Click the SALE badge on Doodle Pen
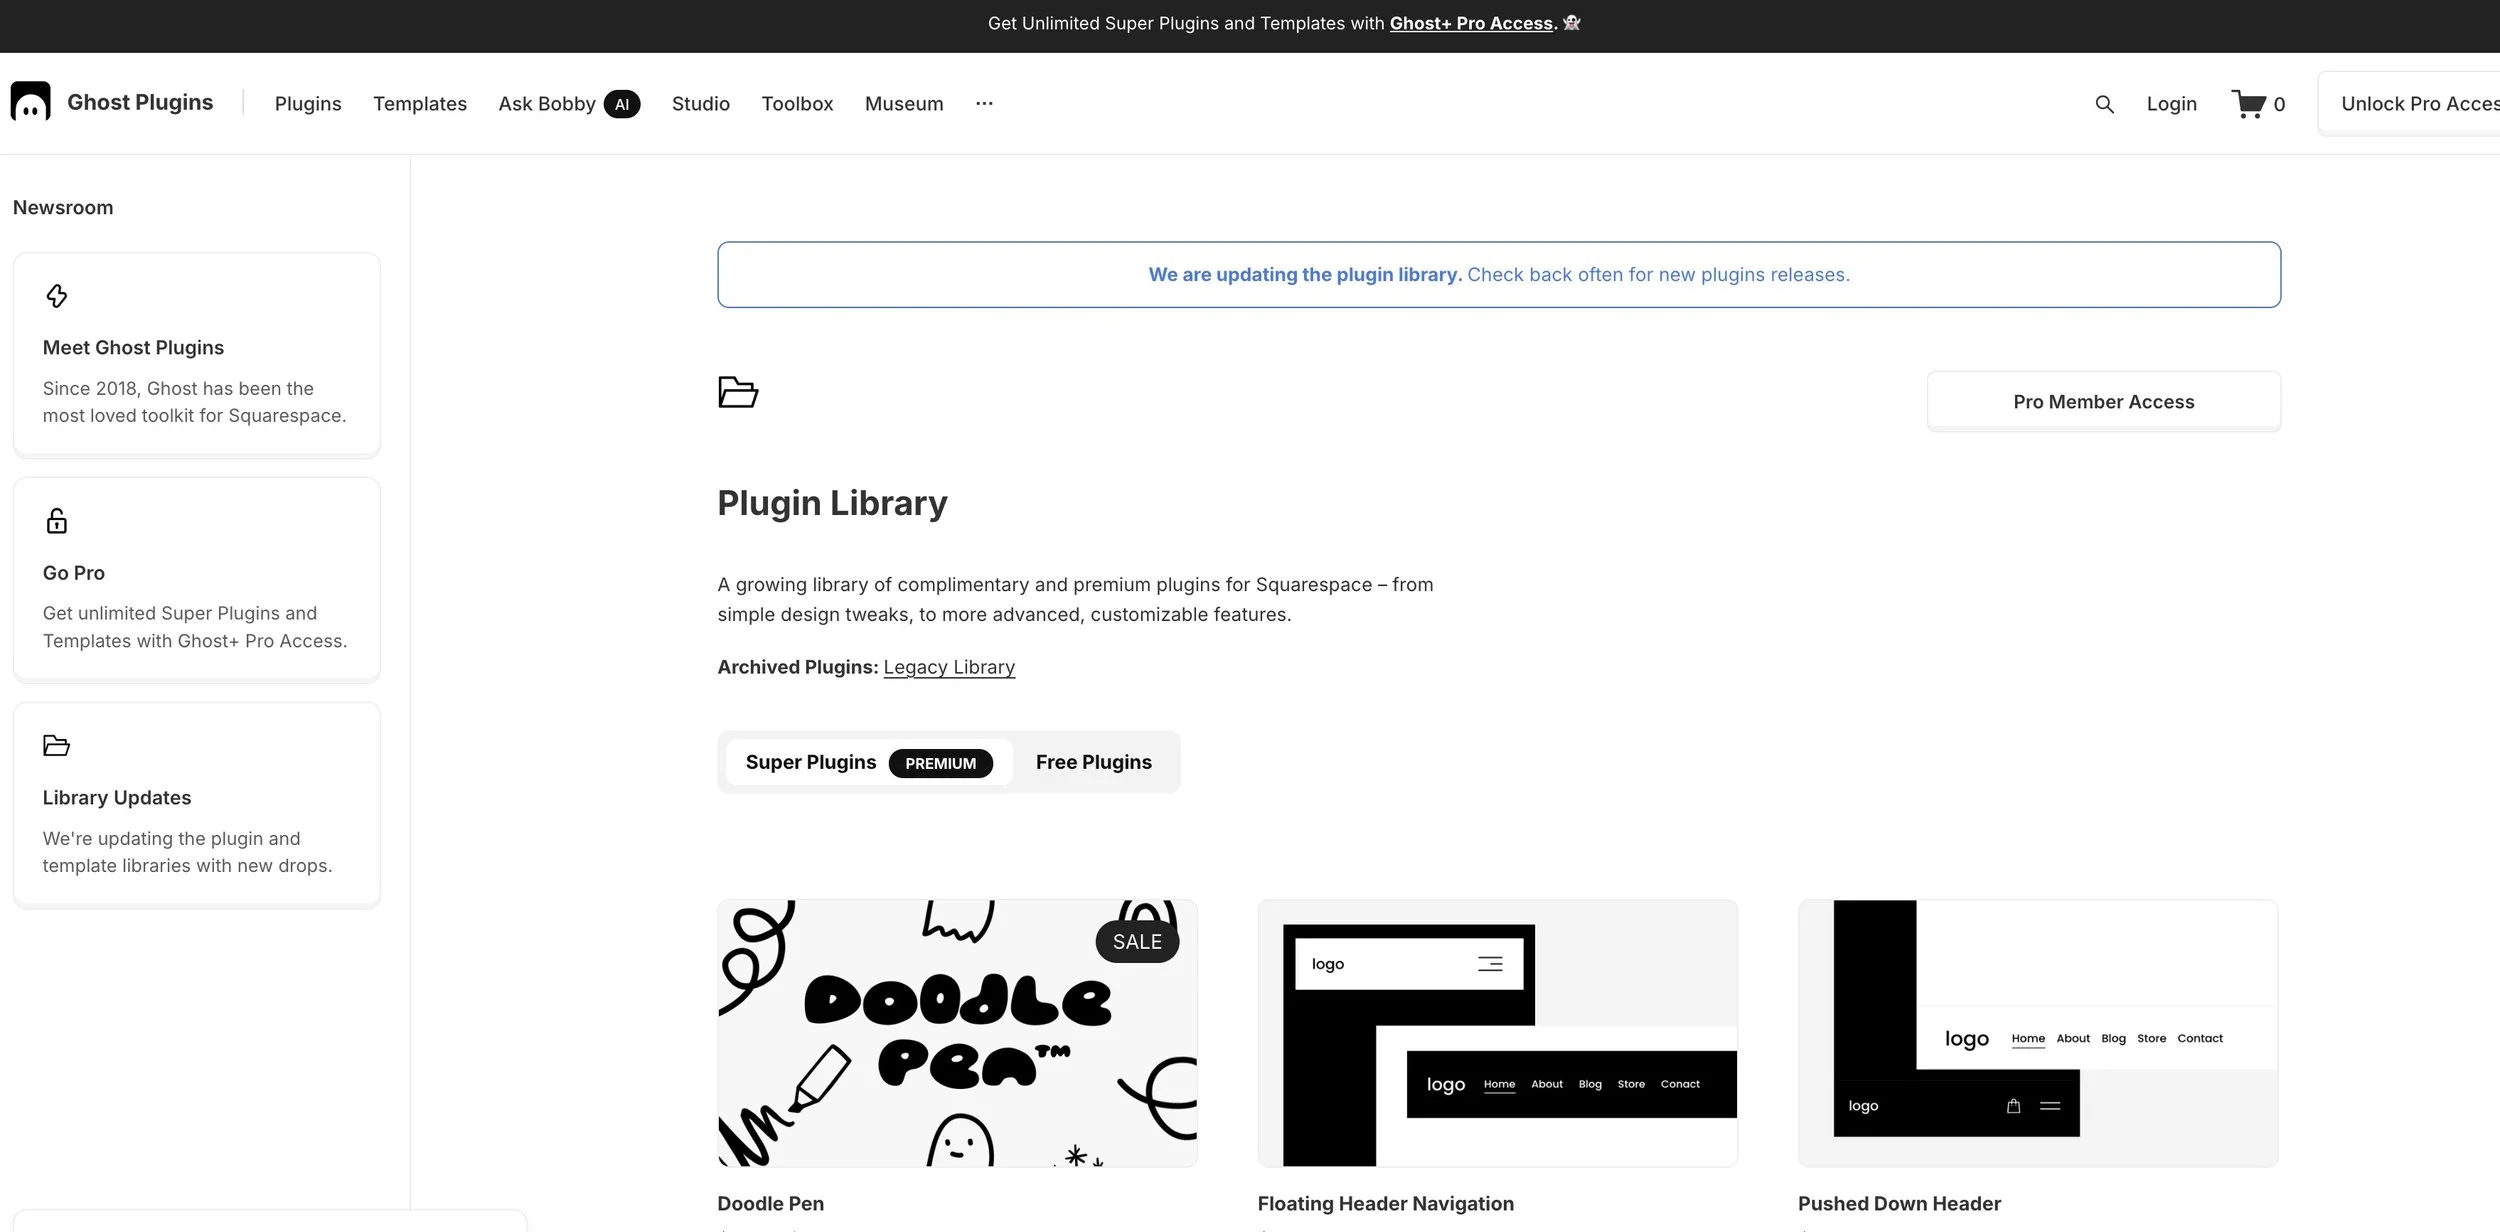Image resolution: width=2500 pixels, height=1232 pixels. tap(1137, 942)
